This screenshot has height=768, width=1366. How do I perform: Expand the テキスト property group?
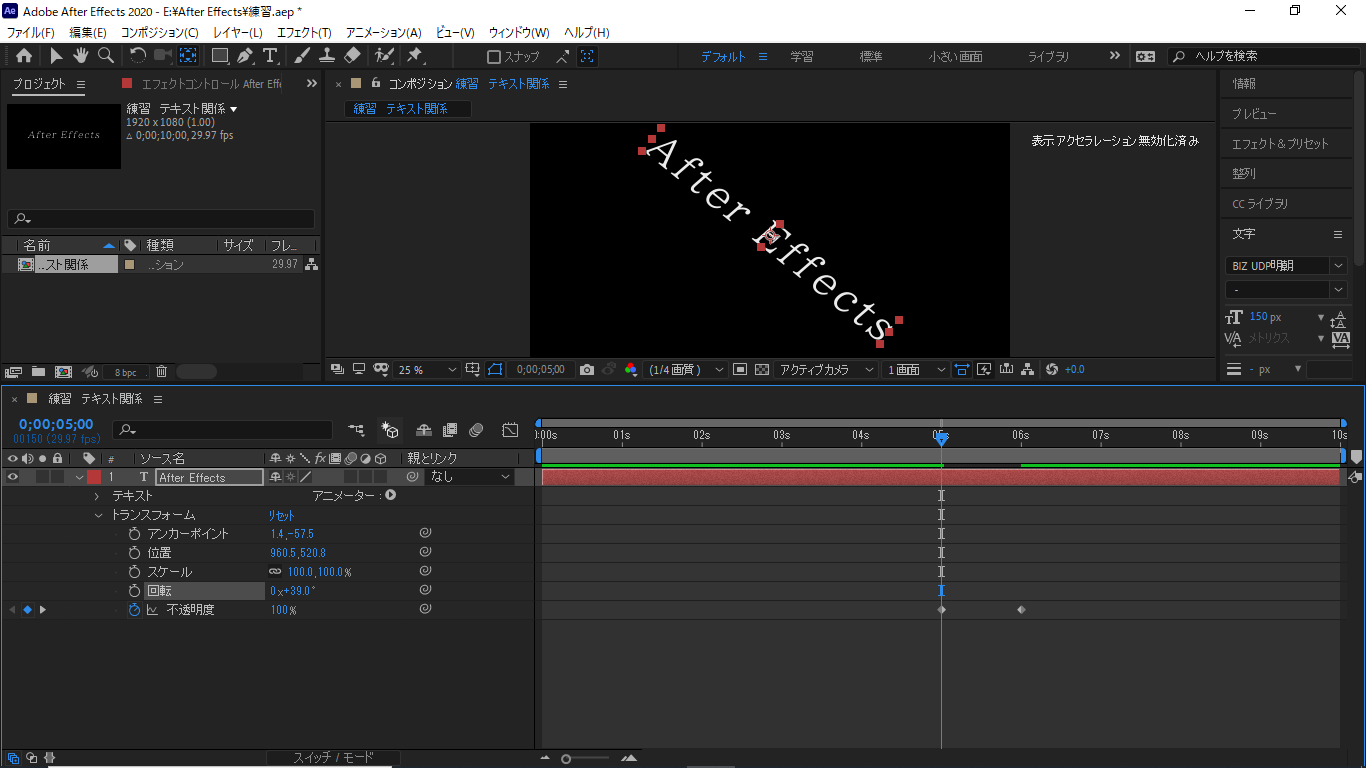pyautogui.click(x=97, y=496)
